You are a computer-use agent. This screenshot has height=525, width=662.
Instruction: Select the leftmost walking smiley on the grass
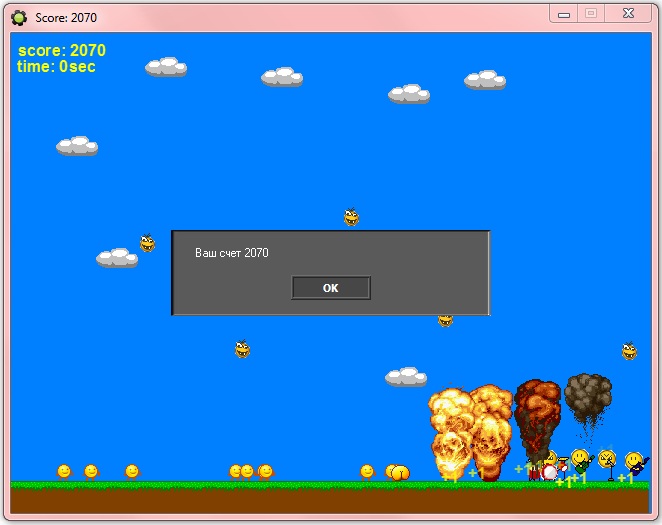tap(64, 472)
